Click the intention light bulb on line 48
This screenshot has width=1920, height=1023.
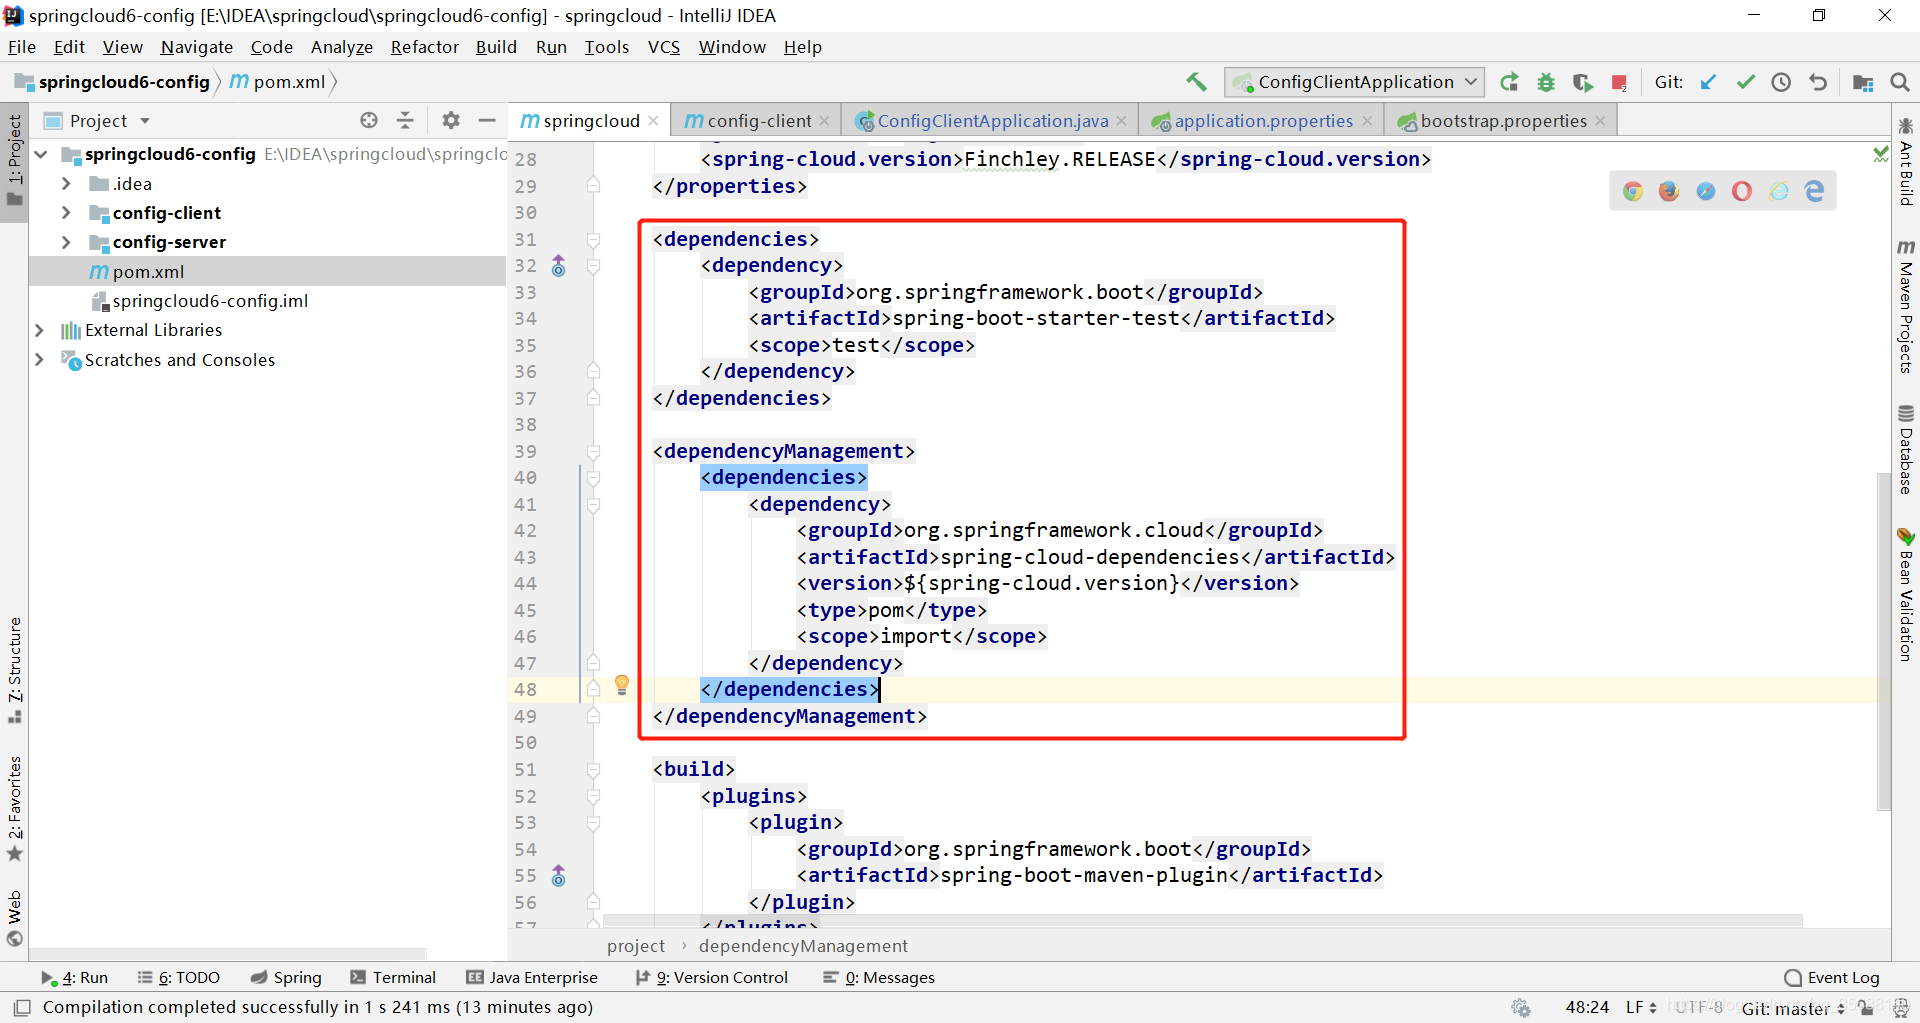pyautogui.click(x=622, y=685)
